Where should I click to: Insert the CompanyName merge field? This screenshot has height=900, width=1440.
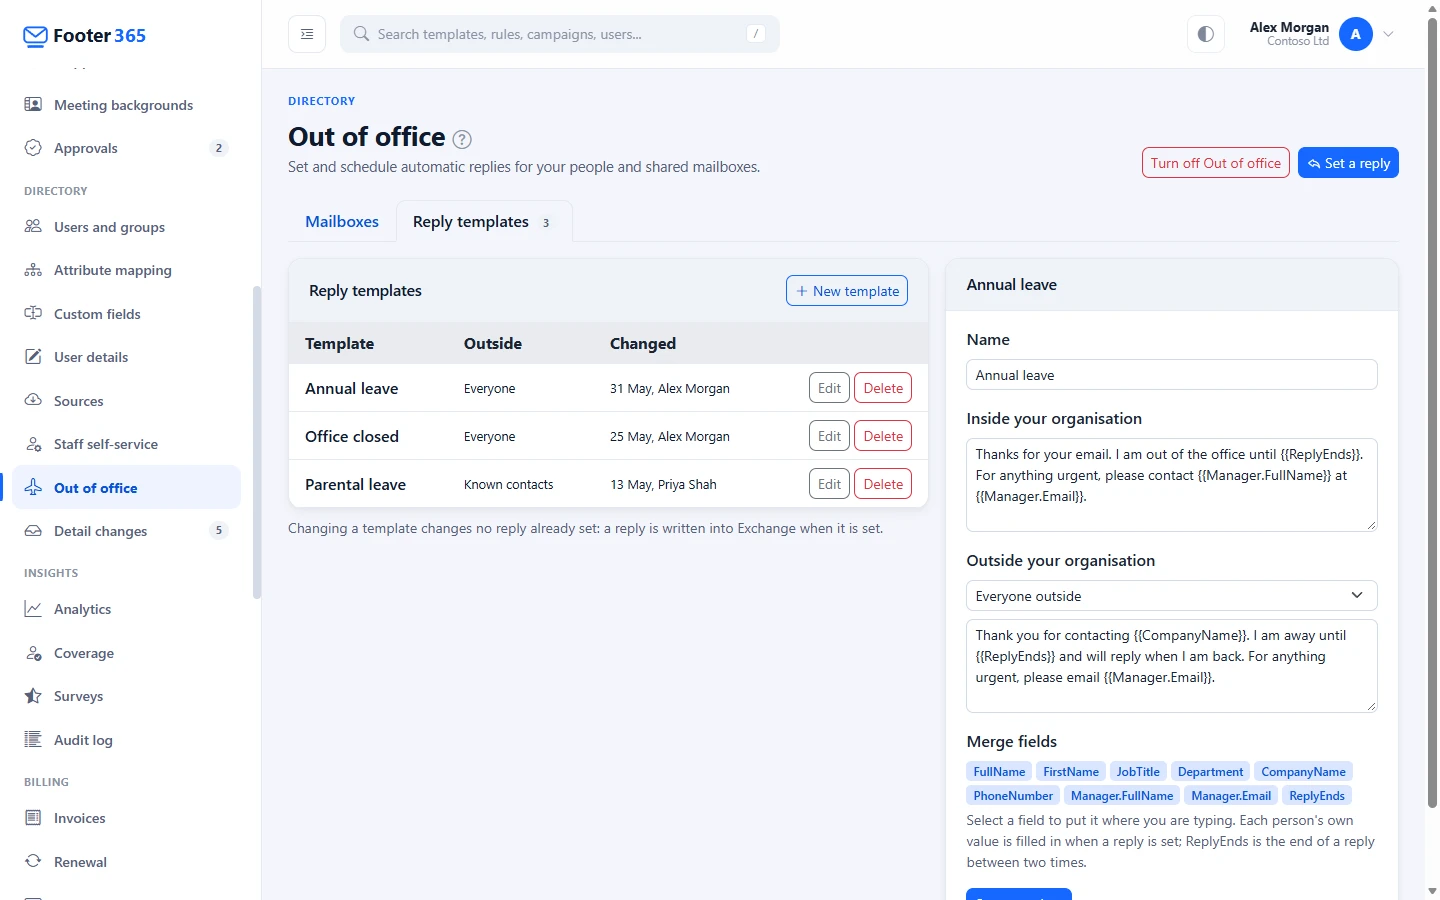[1303, 772]
